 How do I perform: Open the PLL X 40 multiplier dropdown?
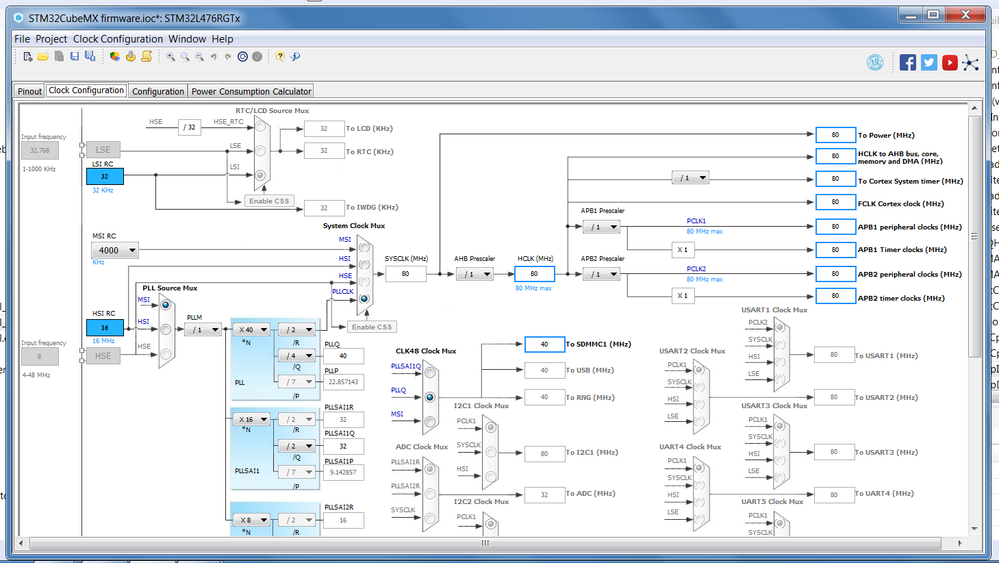click(251, 329)
